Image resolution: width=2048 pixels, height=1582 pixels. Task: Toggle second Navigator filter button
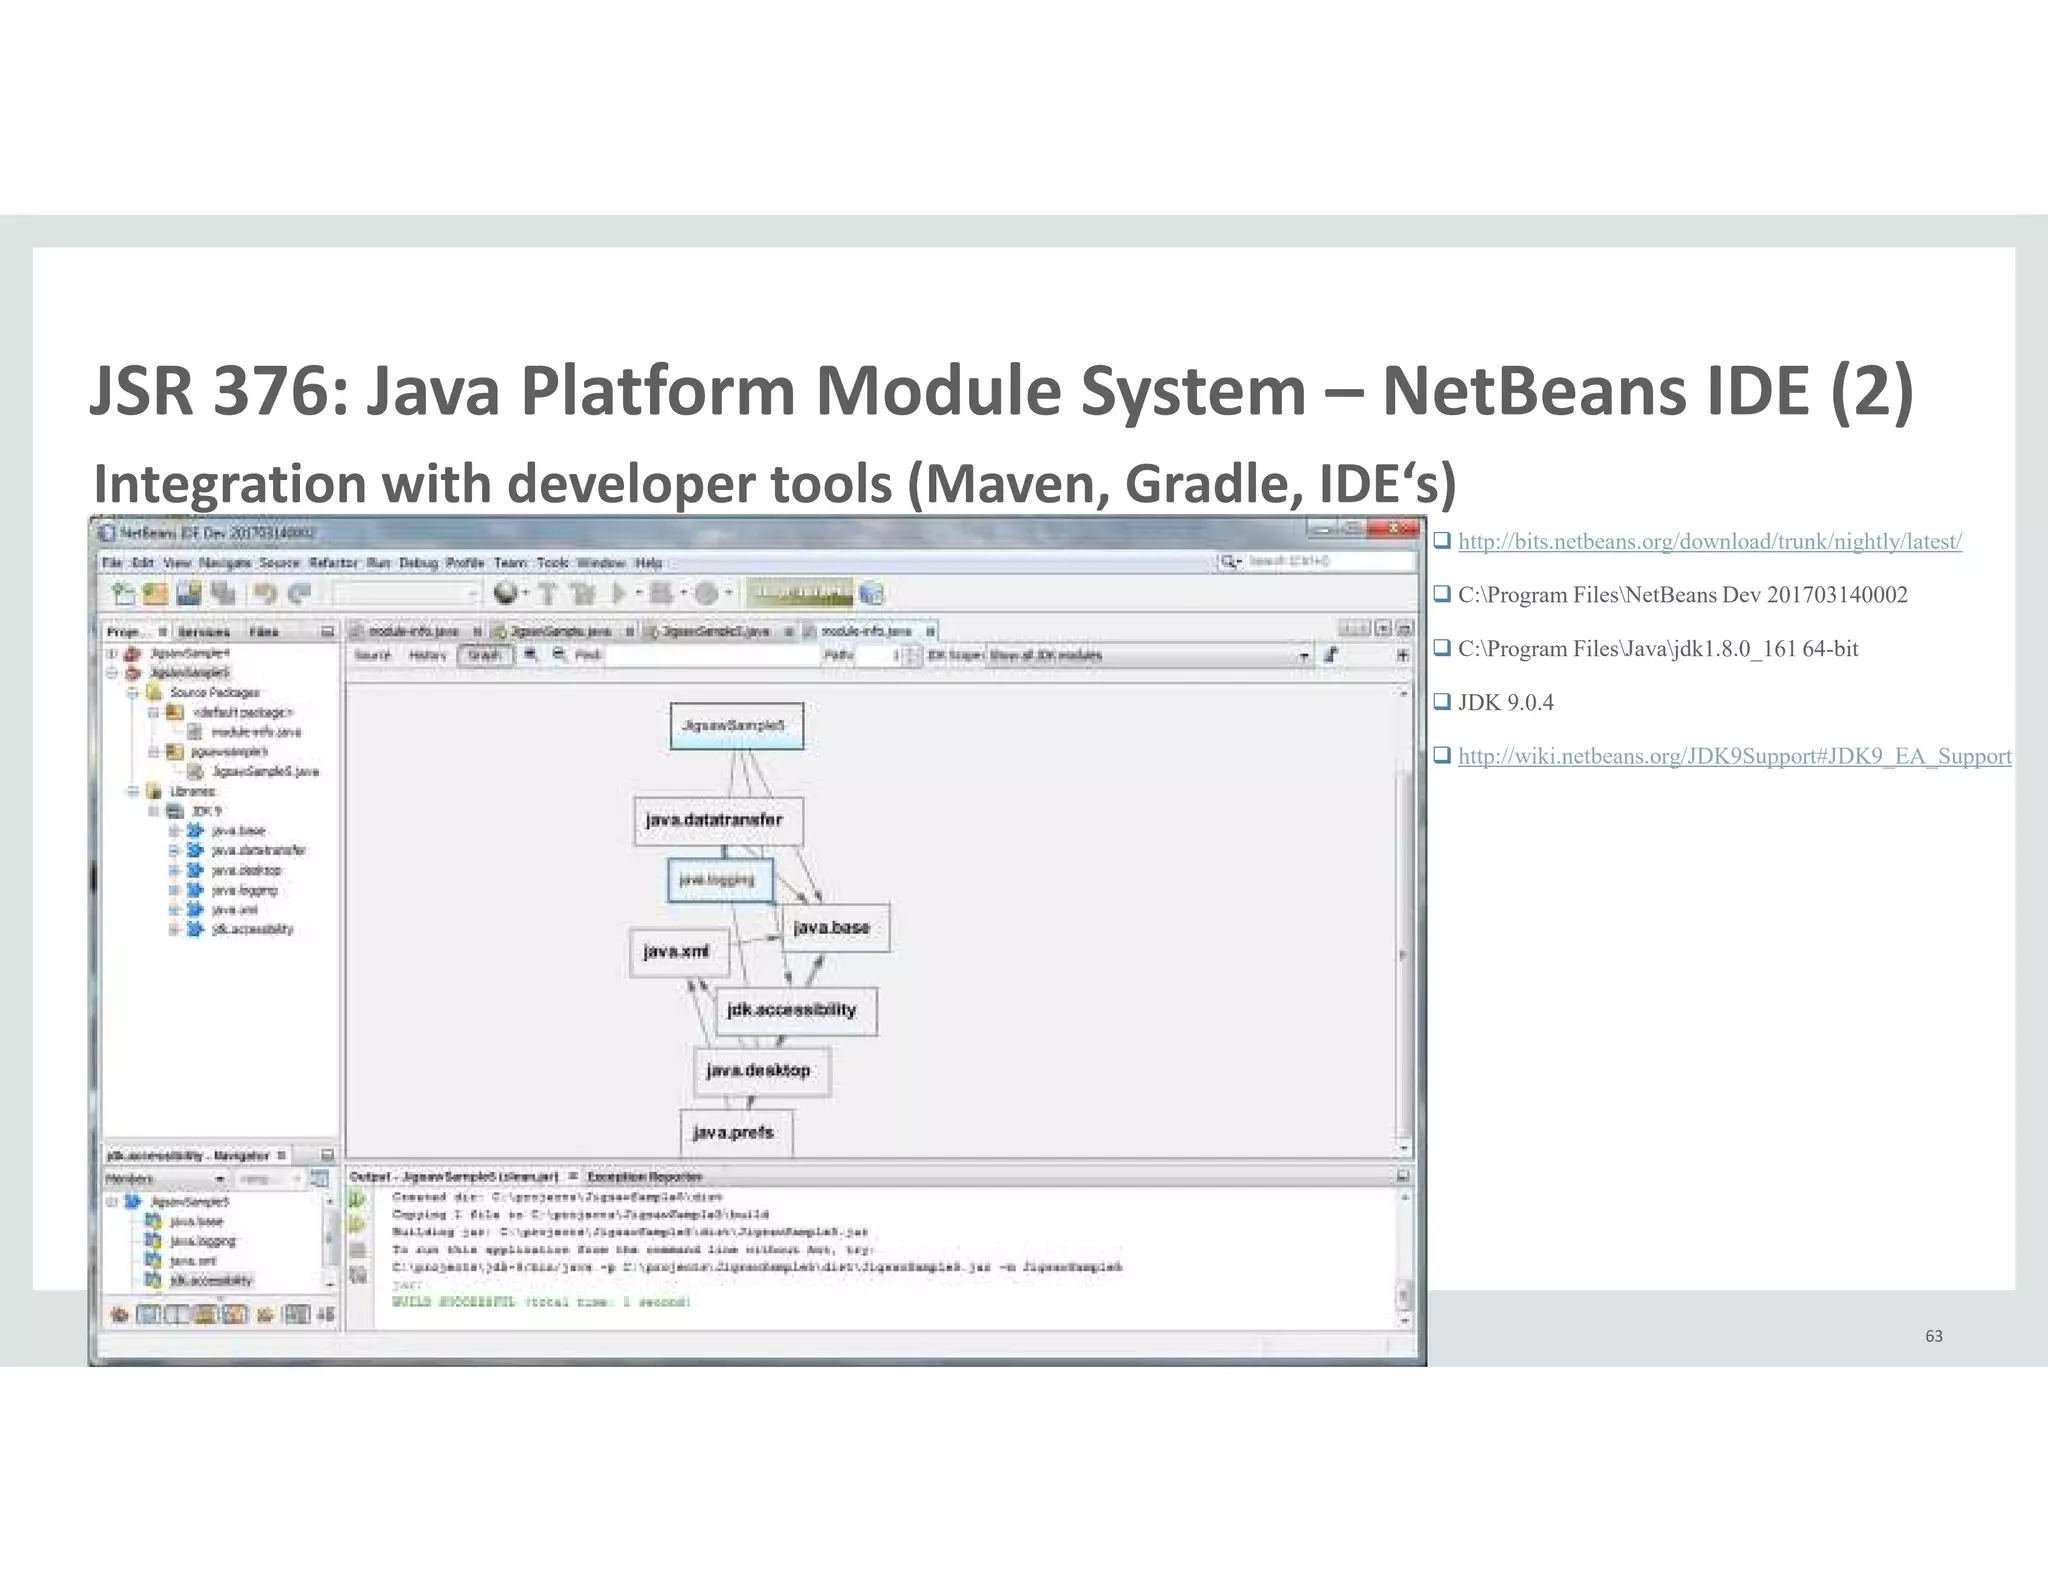[148, 1314]
